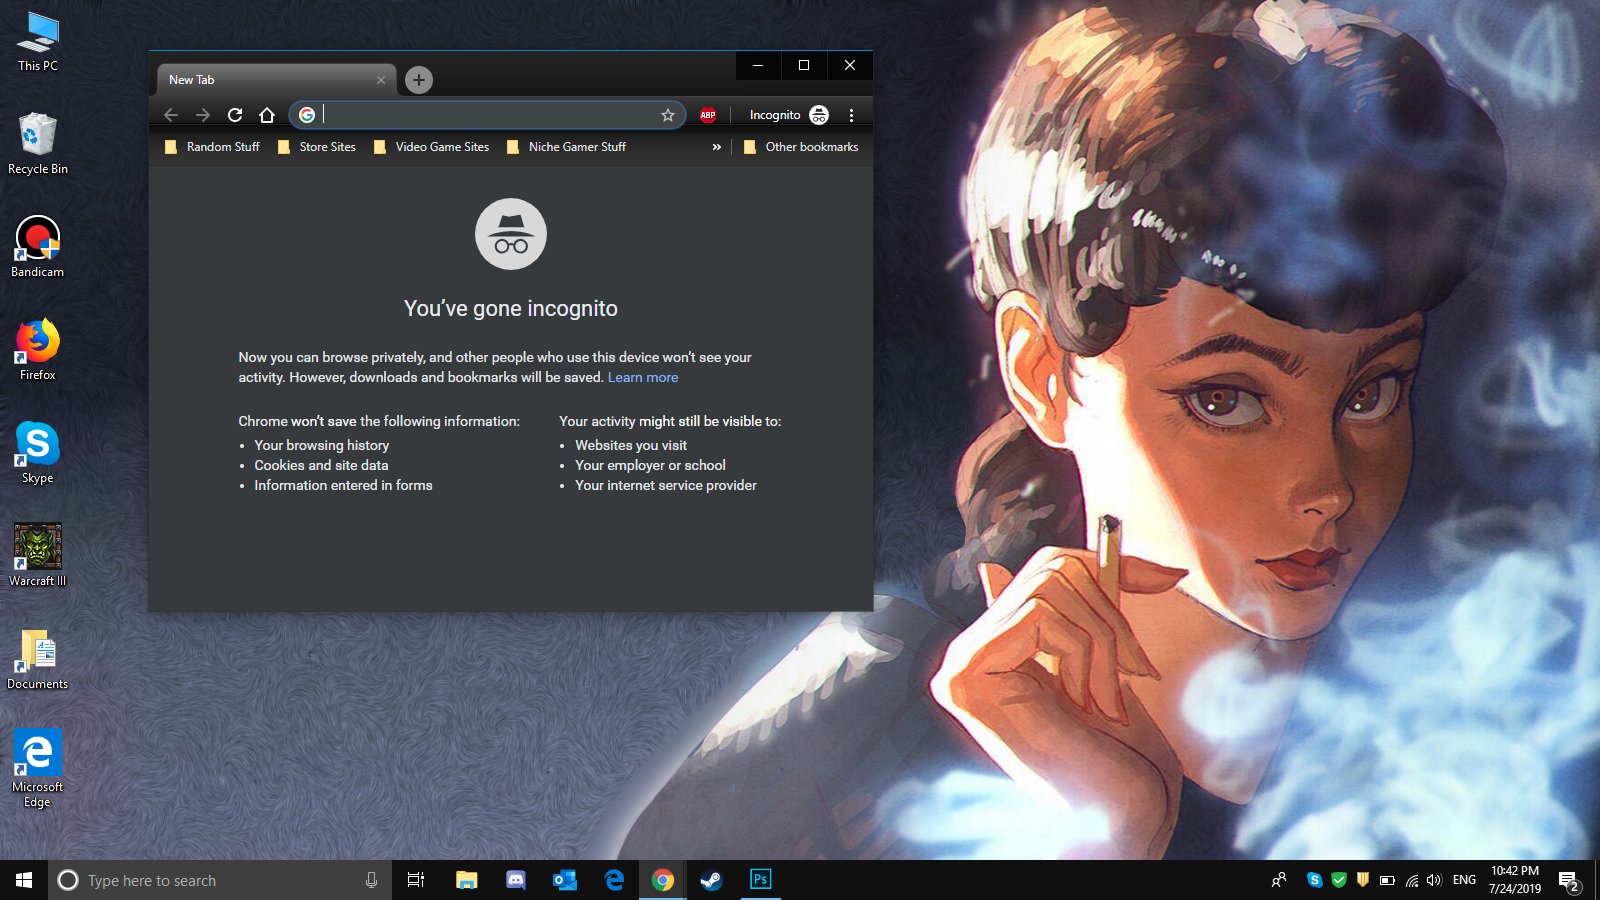Open Edge from the taskbar

click(614, 880)
